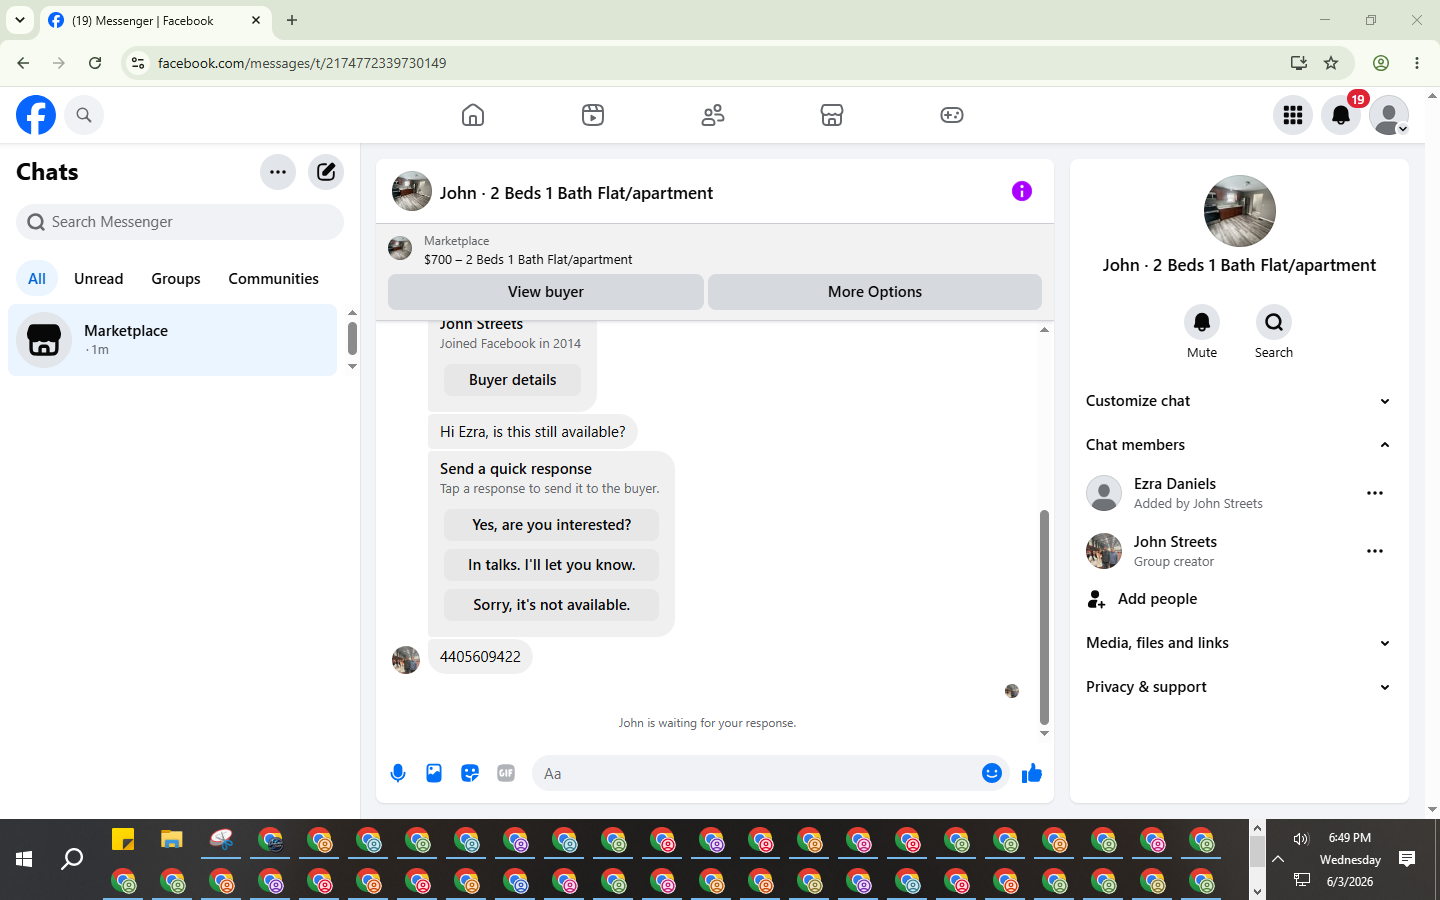Viewport: 1440px width, 900px height.
Task: Open options for member Ezra Daniels
Action: 1375,493
